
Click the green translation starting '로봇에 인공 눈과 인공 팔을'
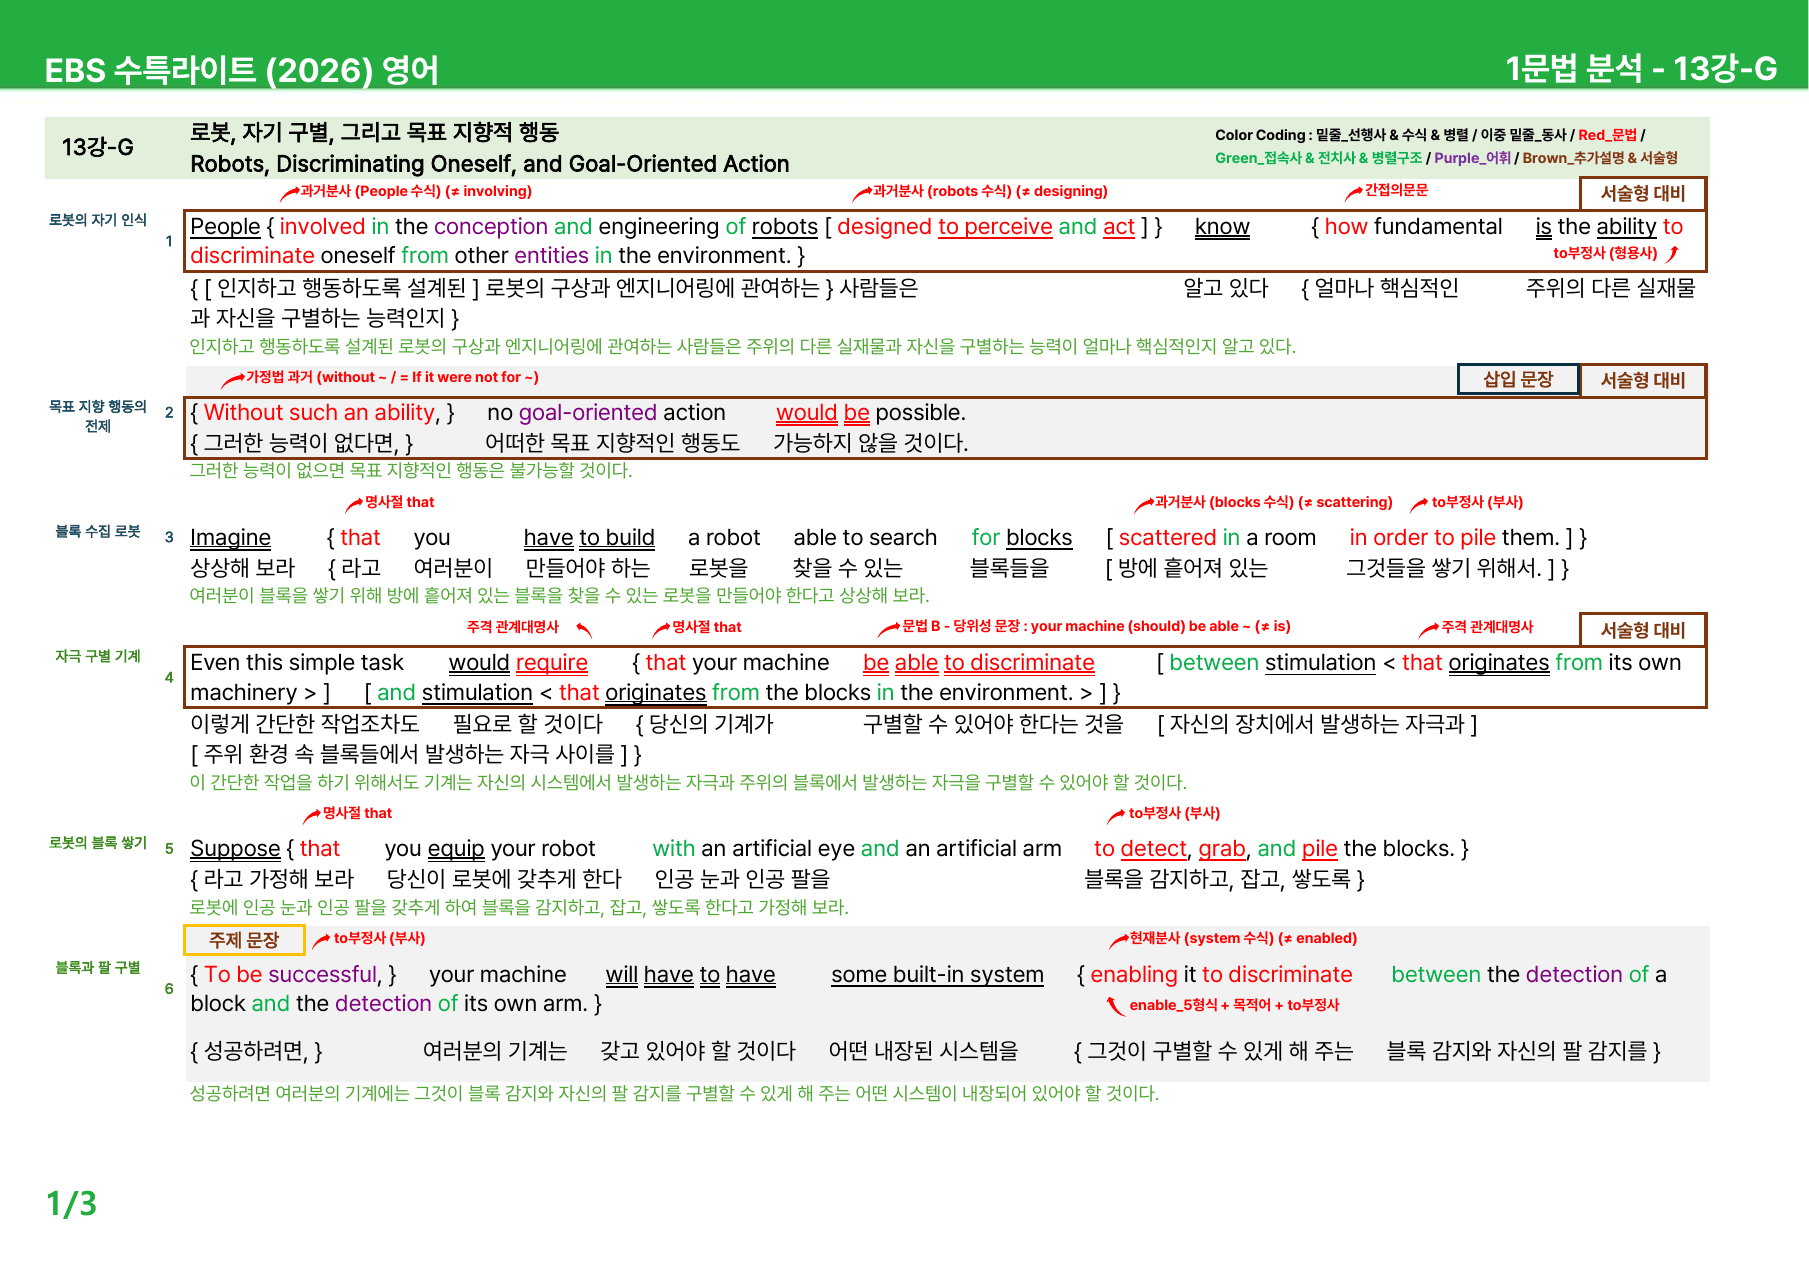click(519, 907)
